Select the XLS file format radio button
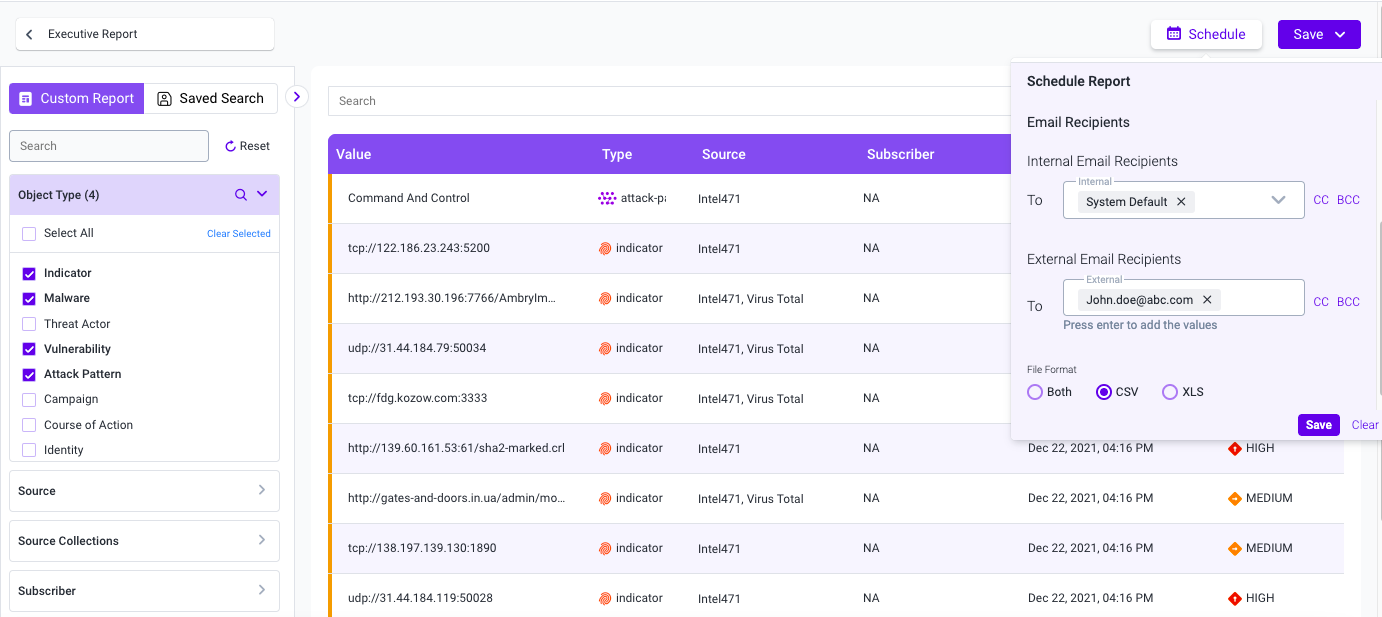The image size is (1382, 617). pyautogui.click(x=1169, y=392)
